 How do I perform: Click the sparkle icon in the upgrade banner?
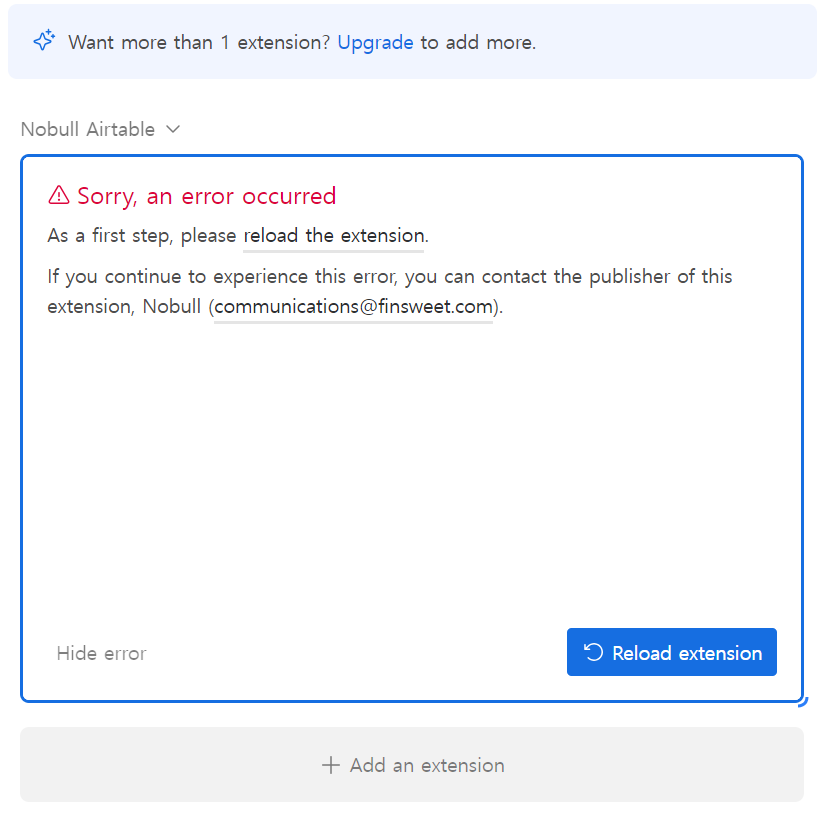tap(44, 40)
